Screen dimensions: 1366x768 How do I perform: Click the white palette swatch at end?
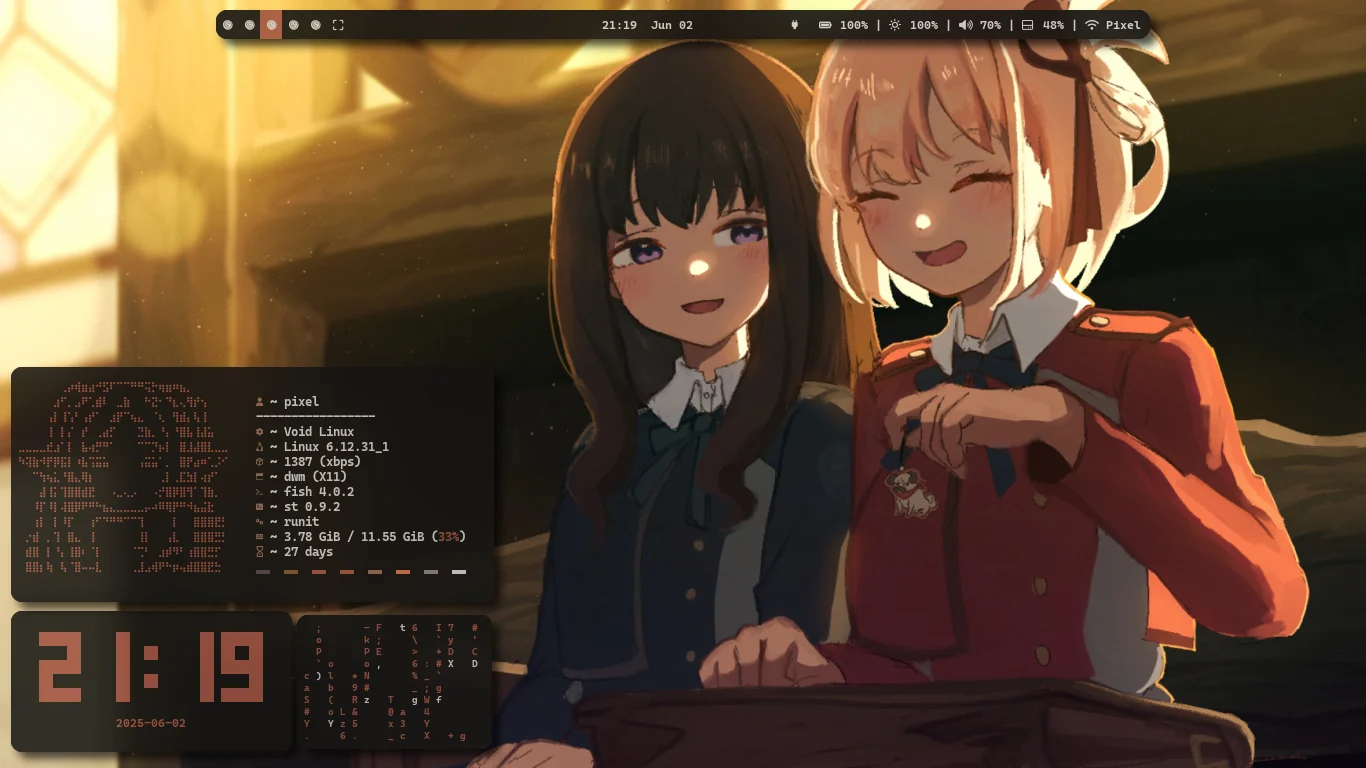click(x=459, y=572)
